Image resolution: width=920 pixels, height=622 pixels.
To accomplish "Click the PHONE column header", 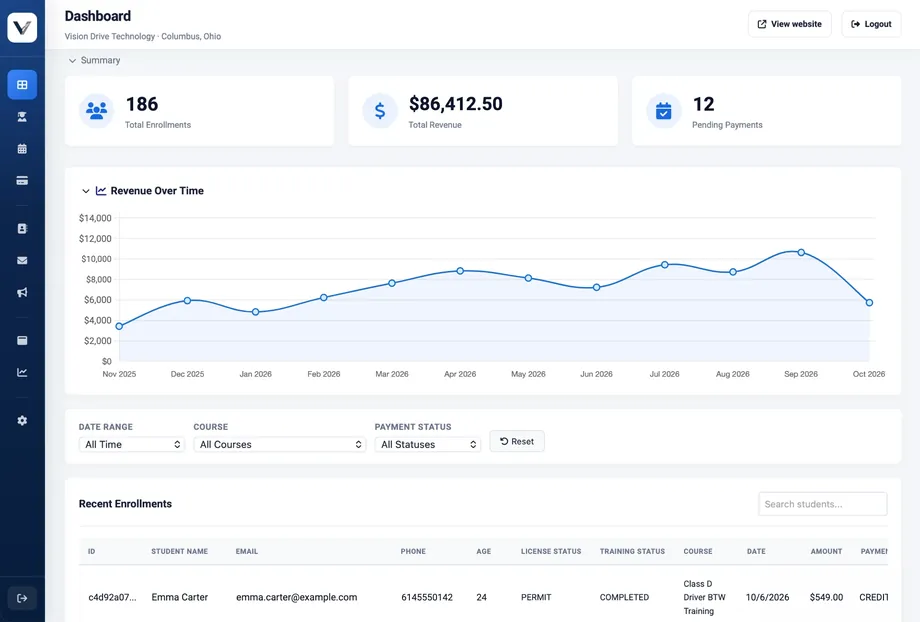I will (x=413, y=552).
